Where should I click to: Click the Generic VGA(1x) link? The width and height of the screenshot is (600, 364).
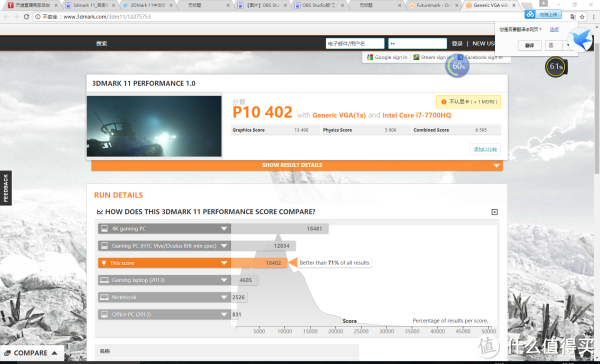[339, 115]
